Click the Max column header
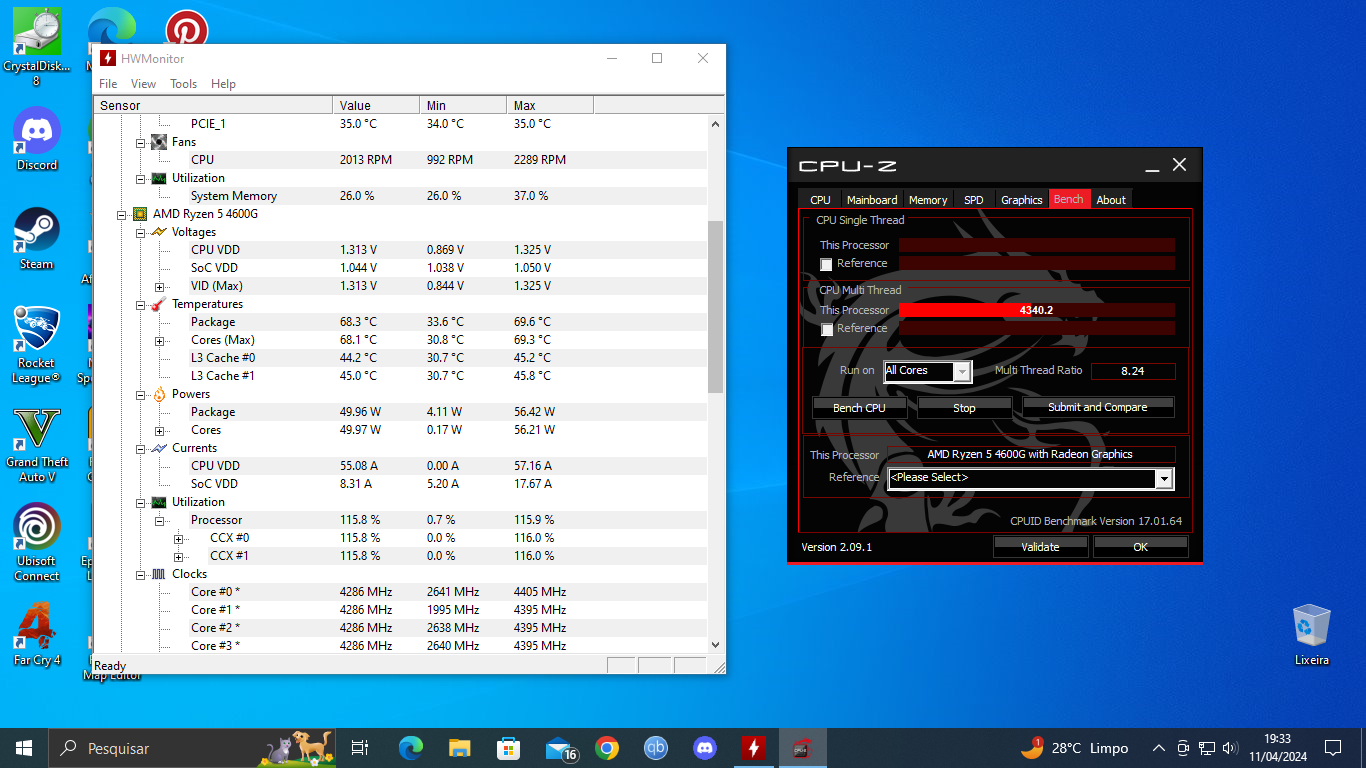1366x768 pixels. coord(550,105)
